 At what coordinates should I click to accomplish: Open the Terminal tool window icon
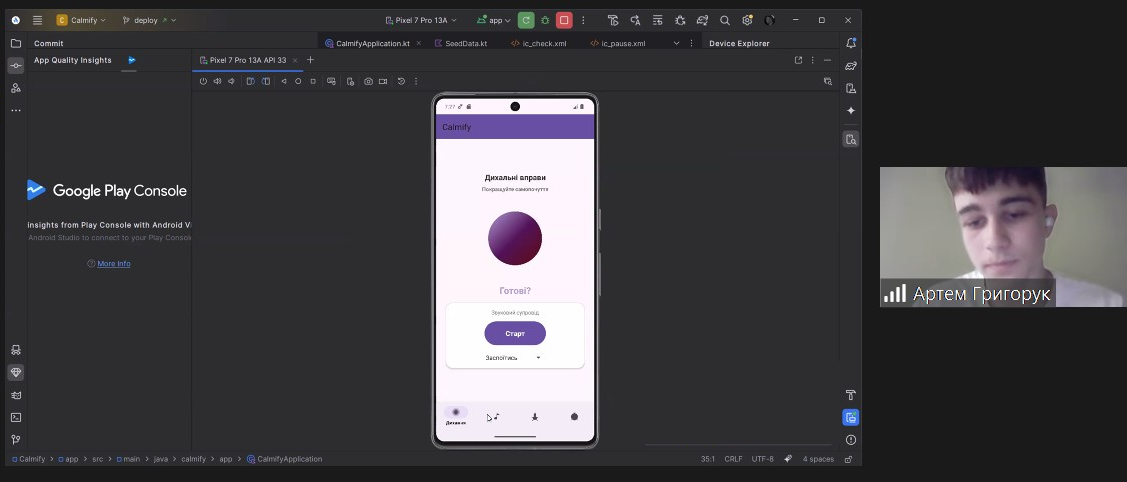(x=16, y=417)
